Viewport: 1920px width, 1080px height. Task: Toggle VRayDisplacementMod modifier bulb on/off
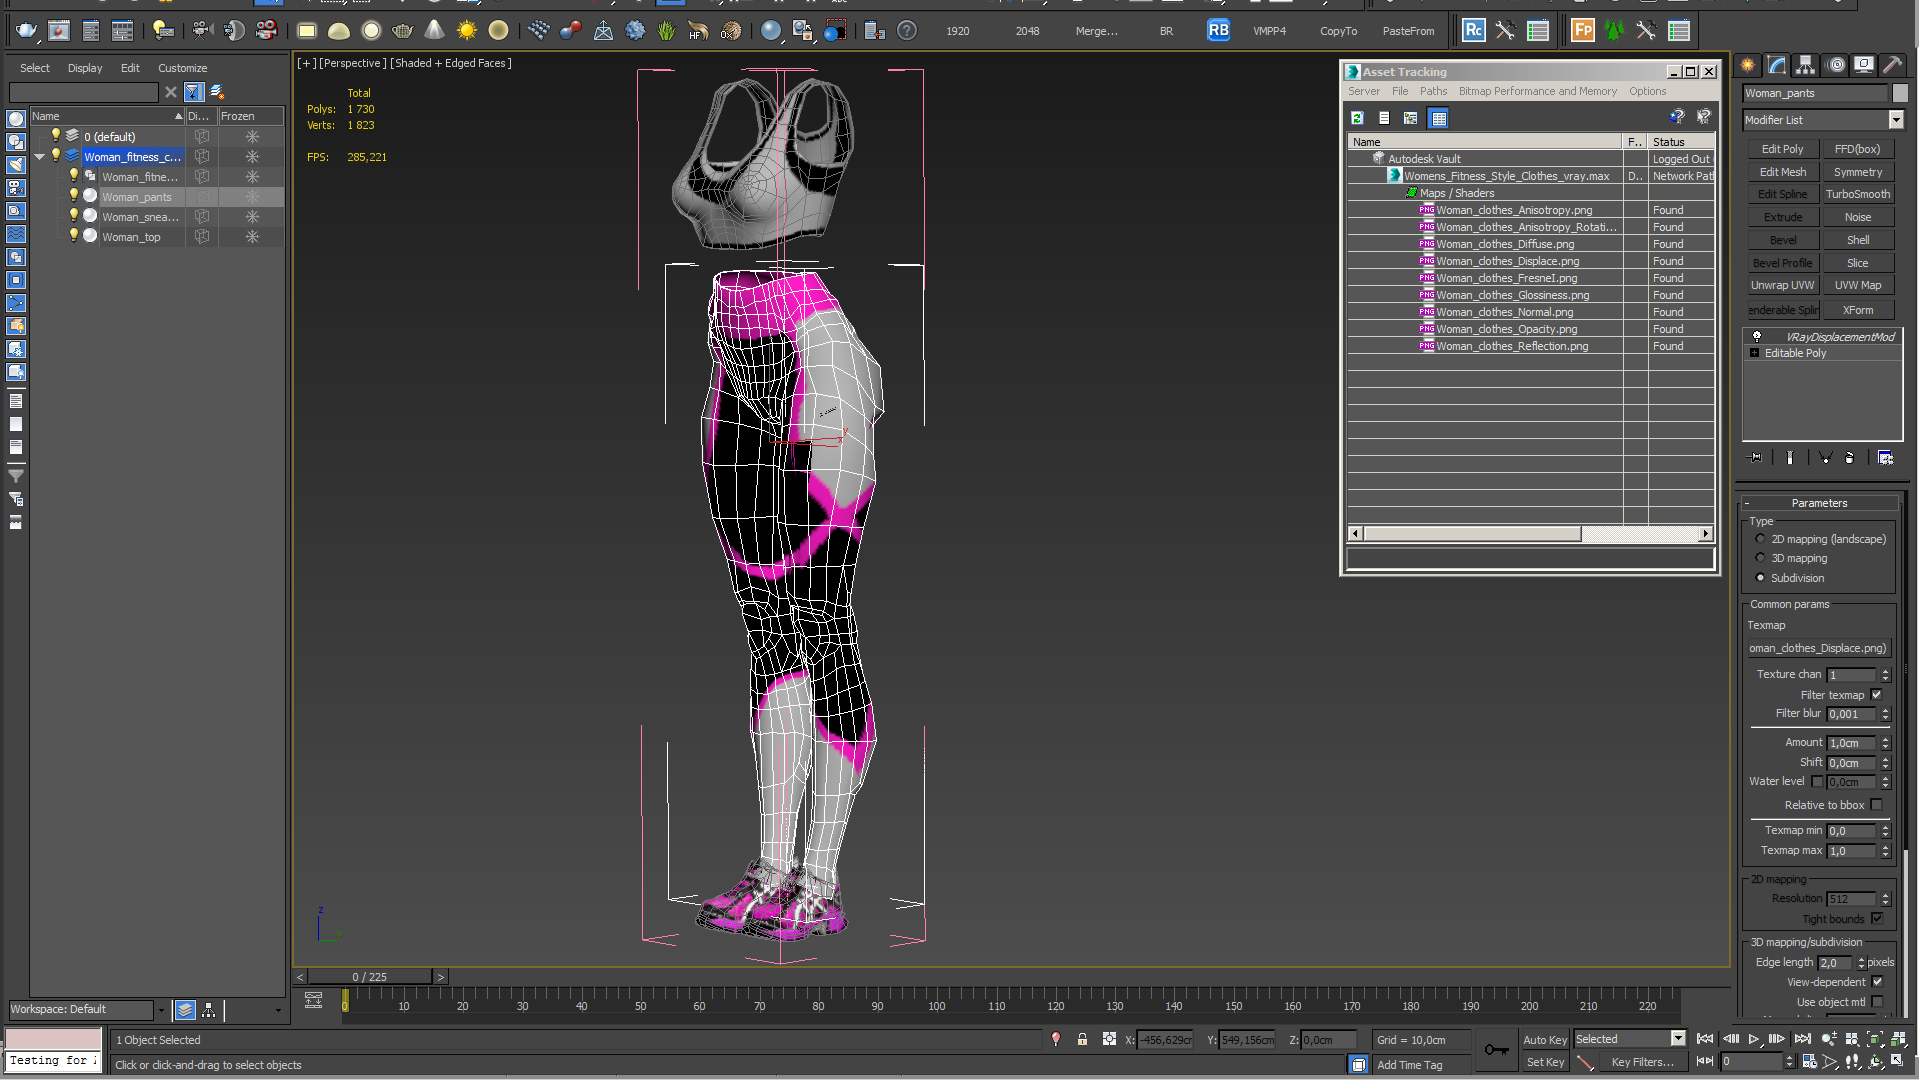[x=1756, y=337]
